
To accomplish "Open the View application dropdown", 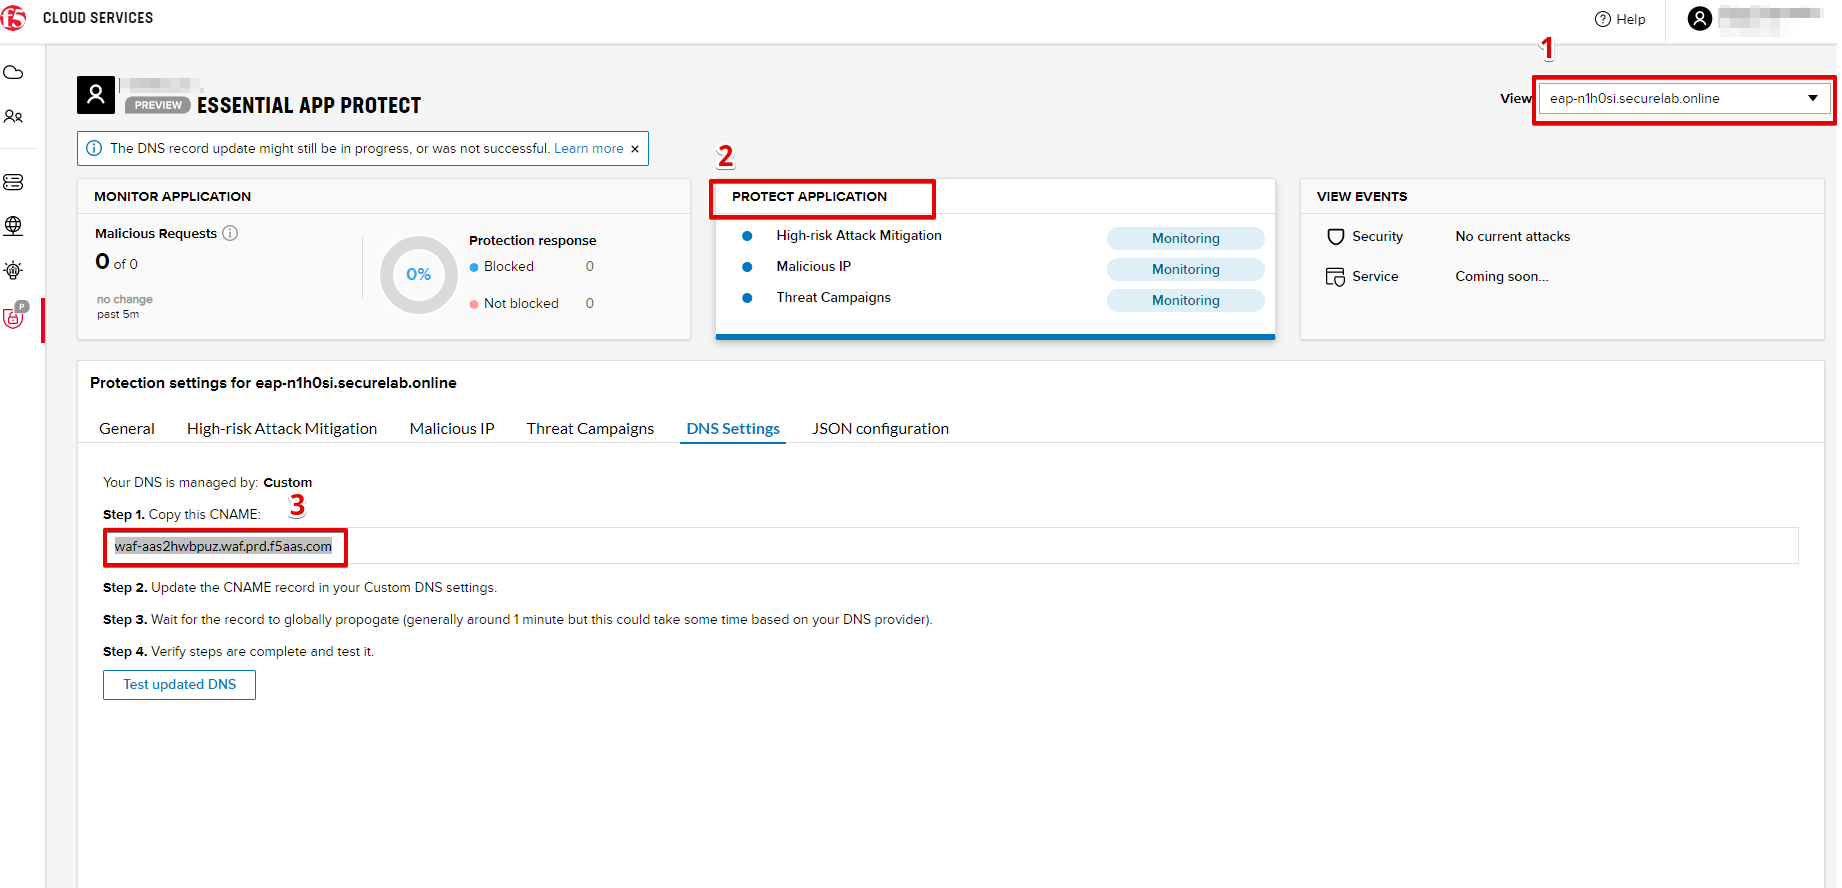I will point(1685,99).
